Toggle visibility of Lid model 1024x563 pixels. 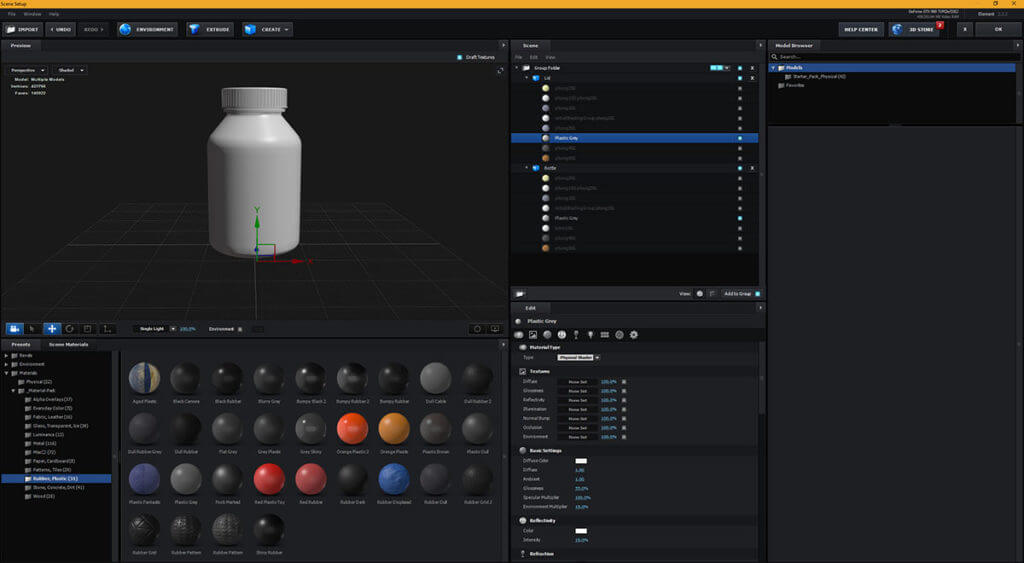[740, 78]
